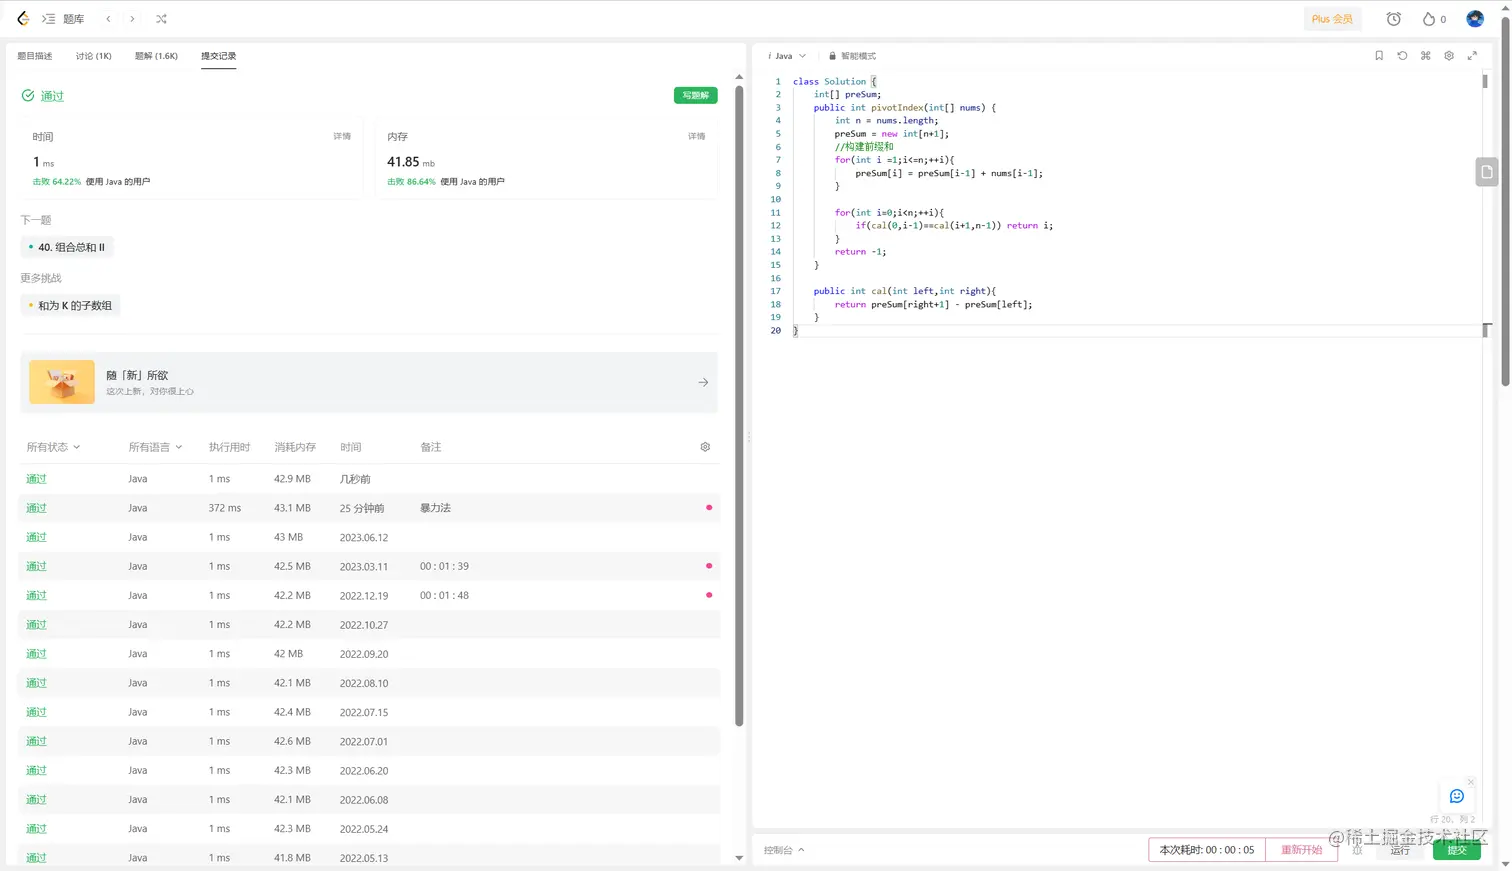Toggle the 智能模式 lock mode

click(852, 56)
